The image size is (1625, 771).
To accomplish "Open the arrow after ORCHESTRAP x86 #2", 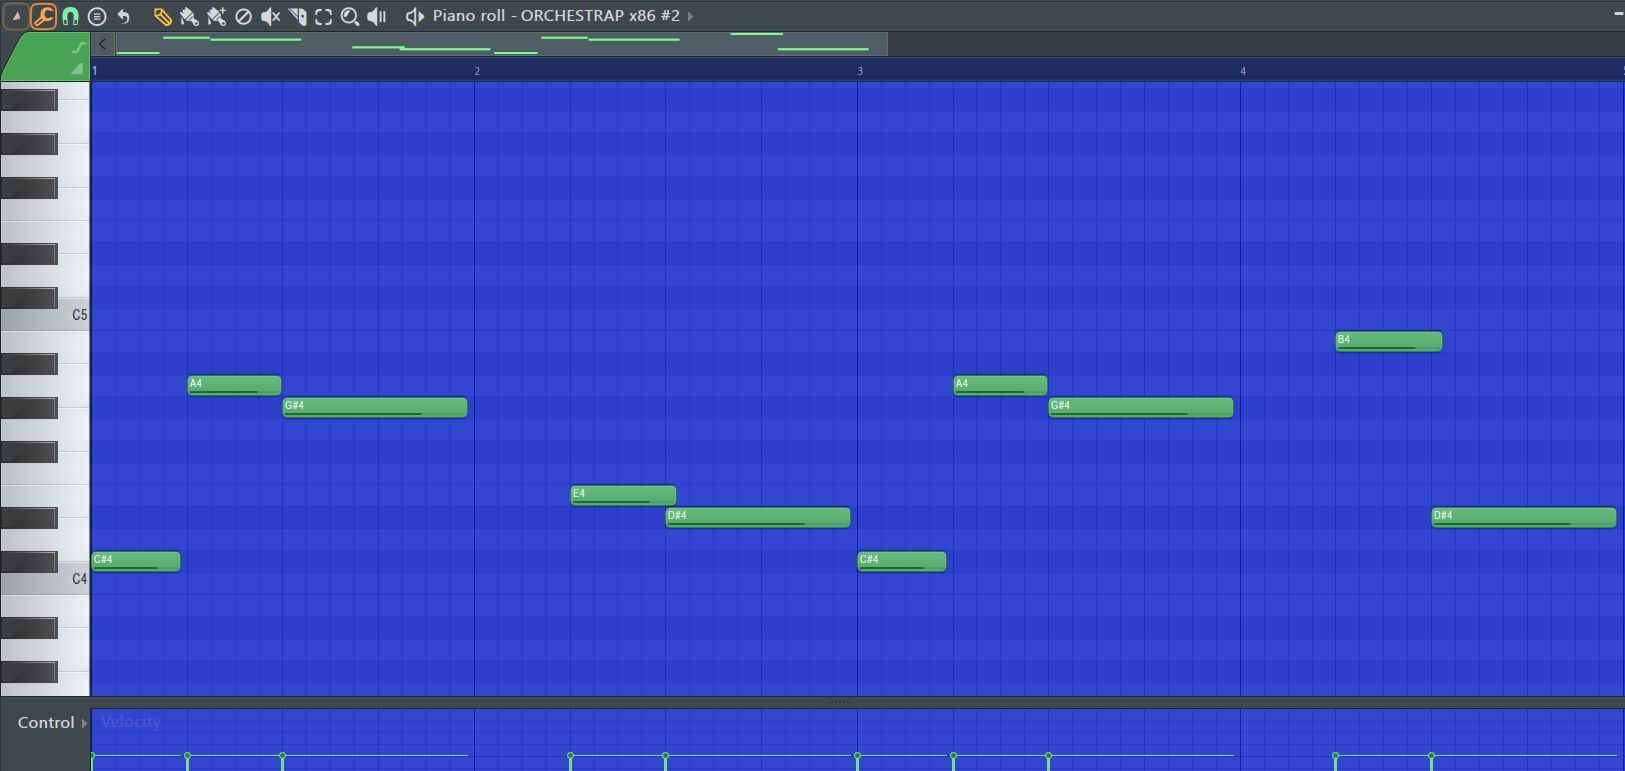I will (690, 16).
